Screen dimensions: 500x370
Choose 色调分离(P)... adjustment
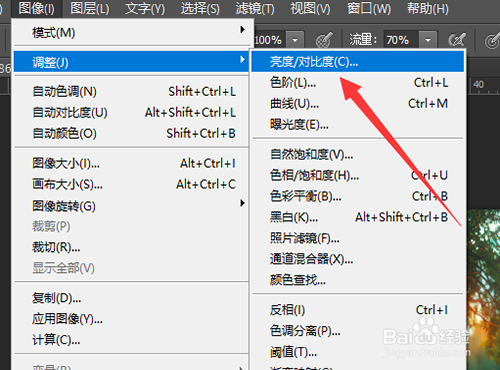click(358, 331)
